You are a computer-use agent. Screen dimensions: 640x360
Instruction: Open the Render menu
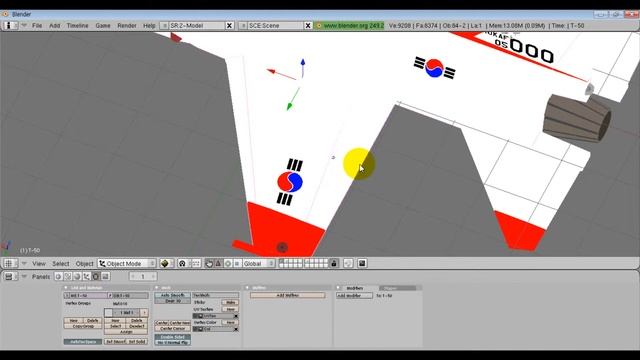127,25
